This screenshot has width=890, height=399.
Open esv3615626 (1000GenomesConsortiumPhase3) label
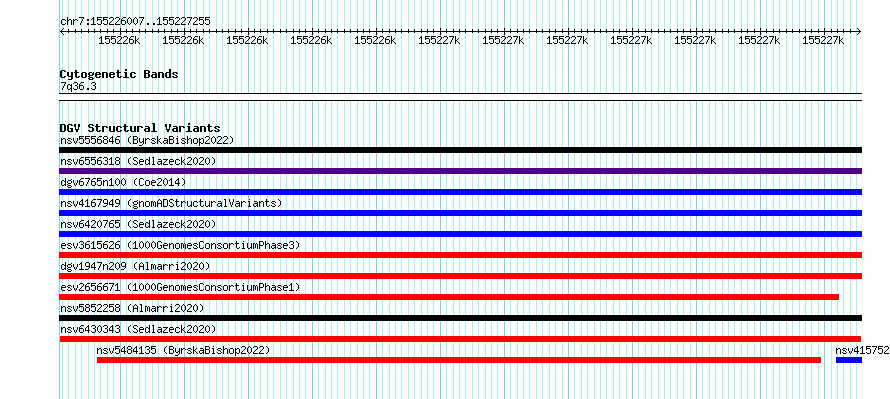(x=180, y=245)
